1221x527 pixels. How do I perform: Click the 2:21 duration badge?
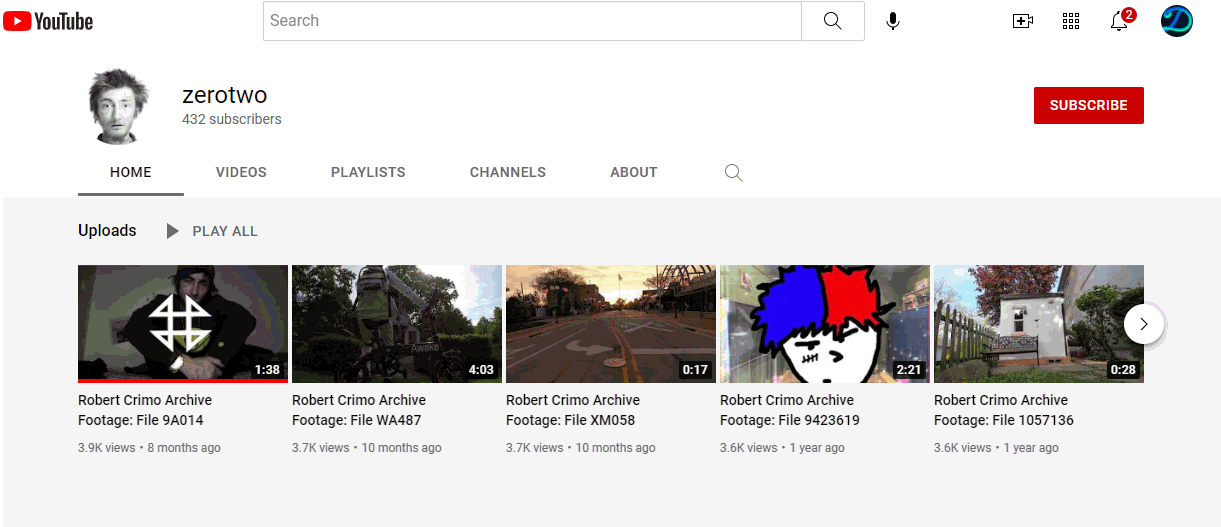[x=909, y=370]
